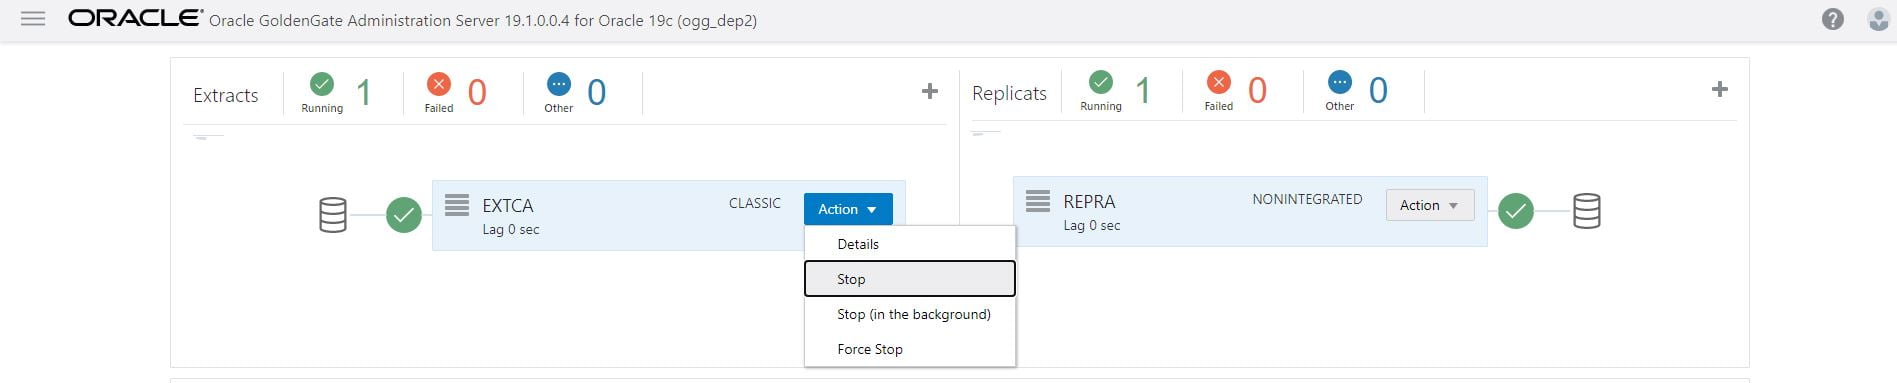Click the Extracts section heading
This screenshot has height=383, width=1897.
pos(225,95)
